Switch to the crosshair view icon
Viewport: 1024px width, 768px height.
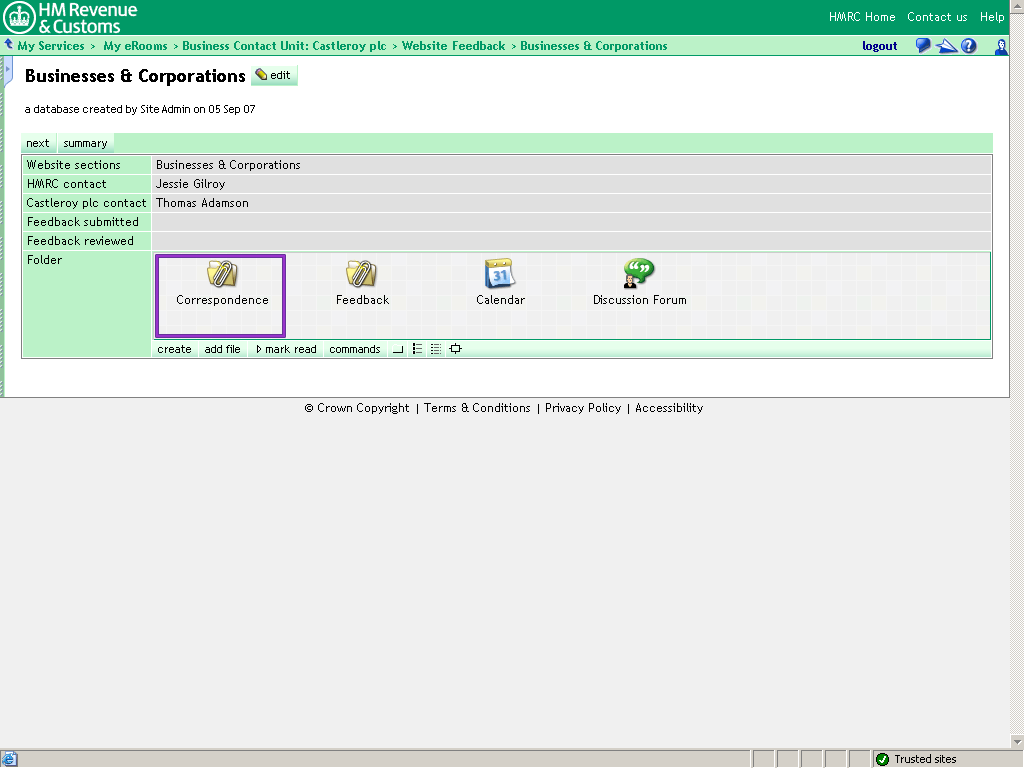(x=456, y=349)
